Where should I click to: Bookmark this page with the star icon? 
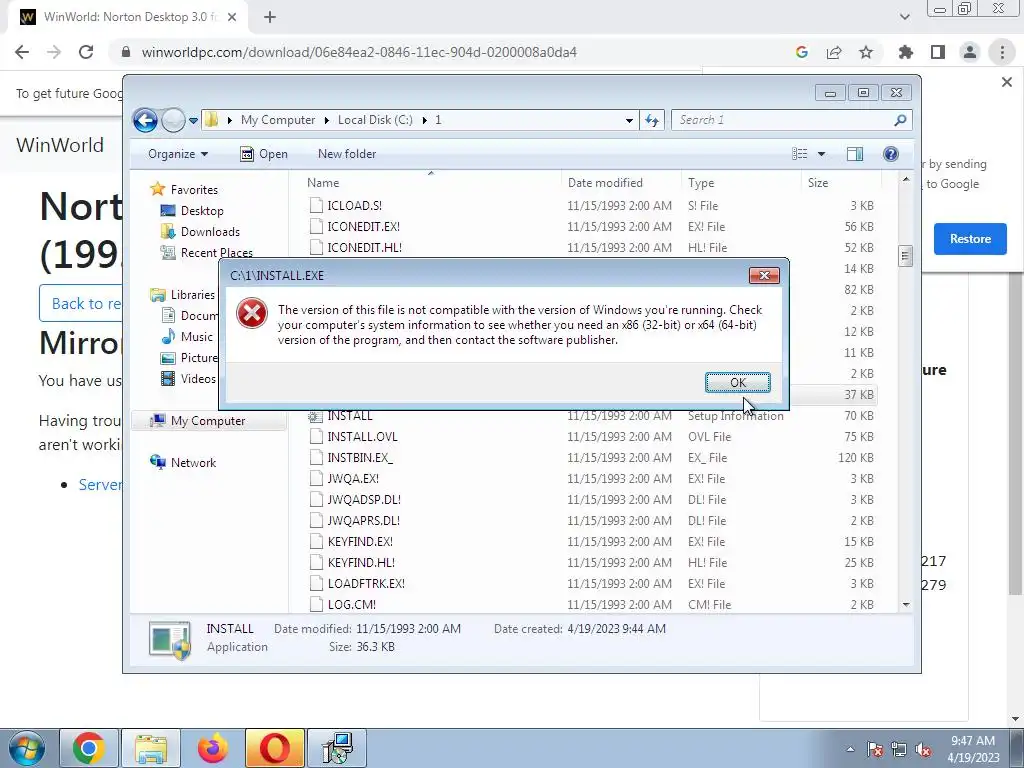click(865, 52)
